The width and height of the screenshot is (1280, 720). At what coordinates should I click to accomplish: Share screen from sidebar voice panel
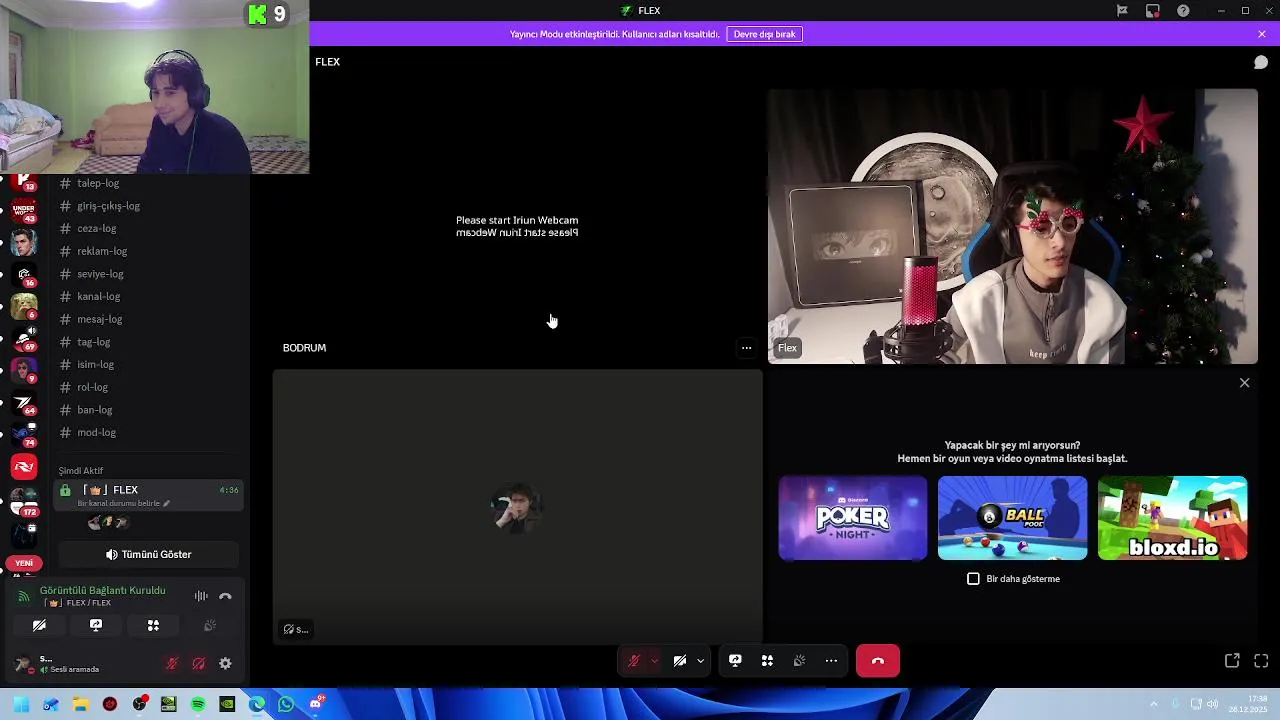[x=96, y=625]
